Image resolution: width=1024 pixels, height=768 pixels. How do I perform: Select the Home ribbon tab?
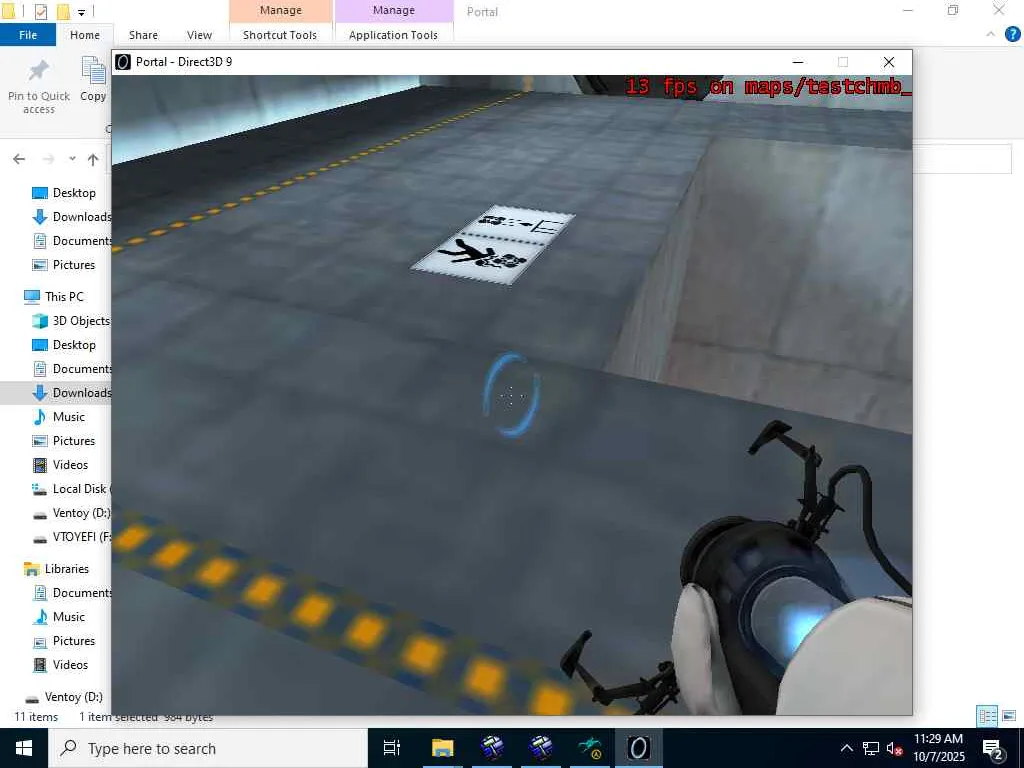tap(85, 35)
